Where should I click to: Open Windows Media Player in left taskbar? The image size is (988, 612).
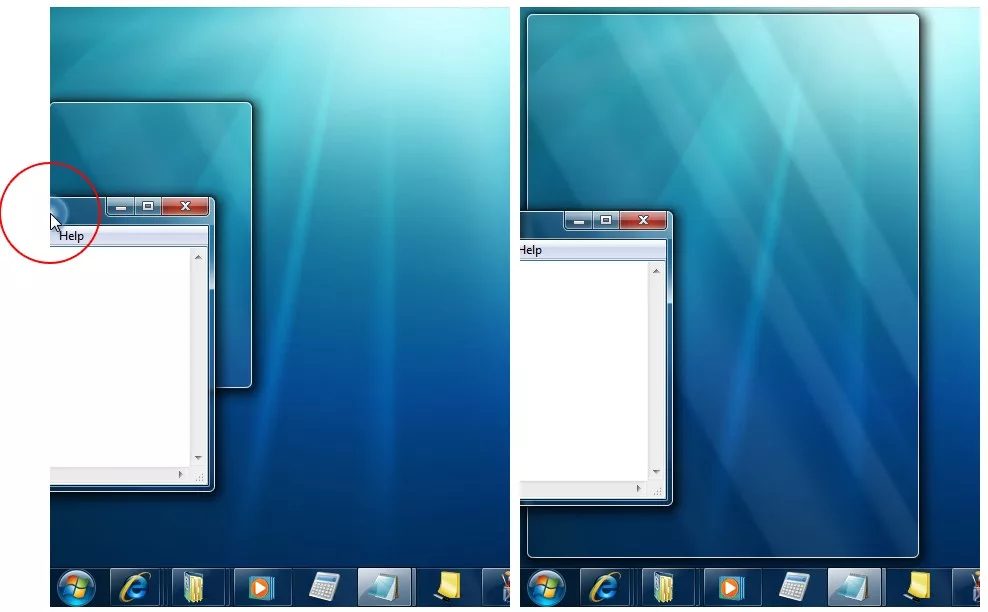[260, 586]
